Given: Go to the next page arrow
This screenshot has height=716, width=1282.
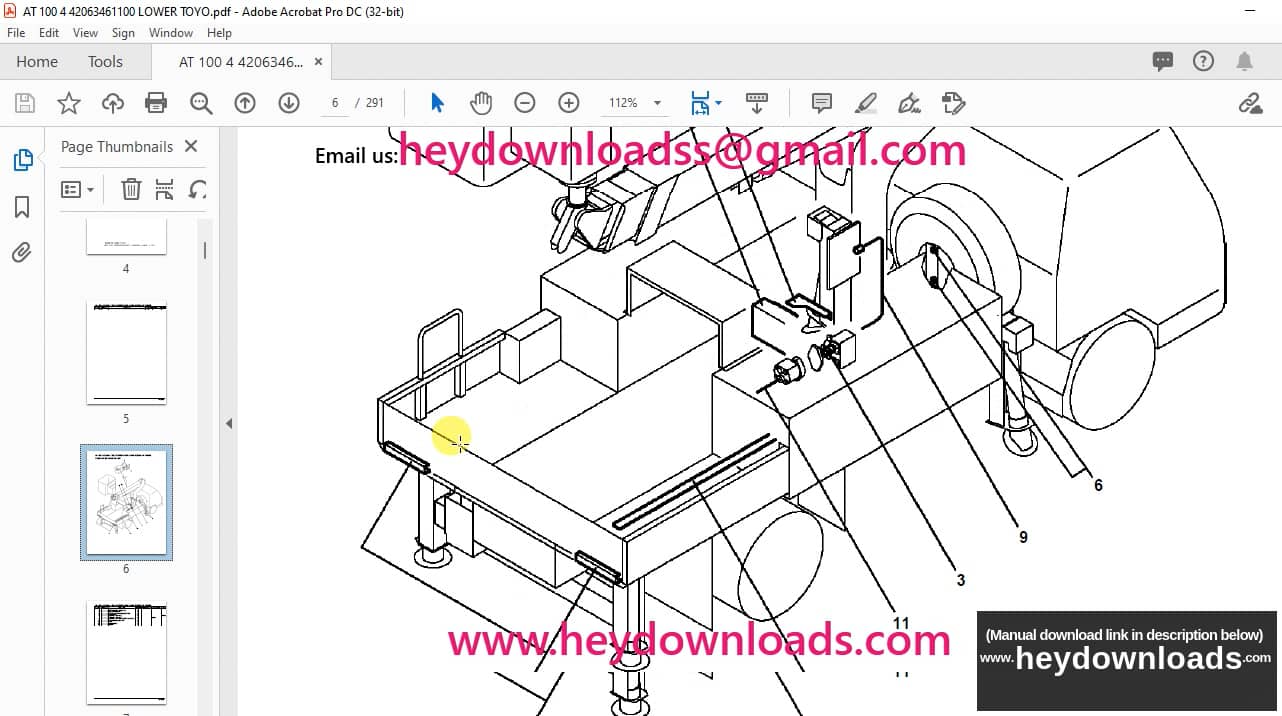Looking at the screenshot, I should pyautogui.click(x=289, y=103).
